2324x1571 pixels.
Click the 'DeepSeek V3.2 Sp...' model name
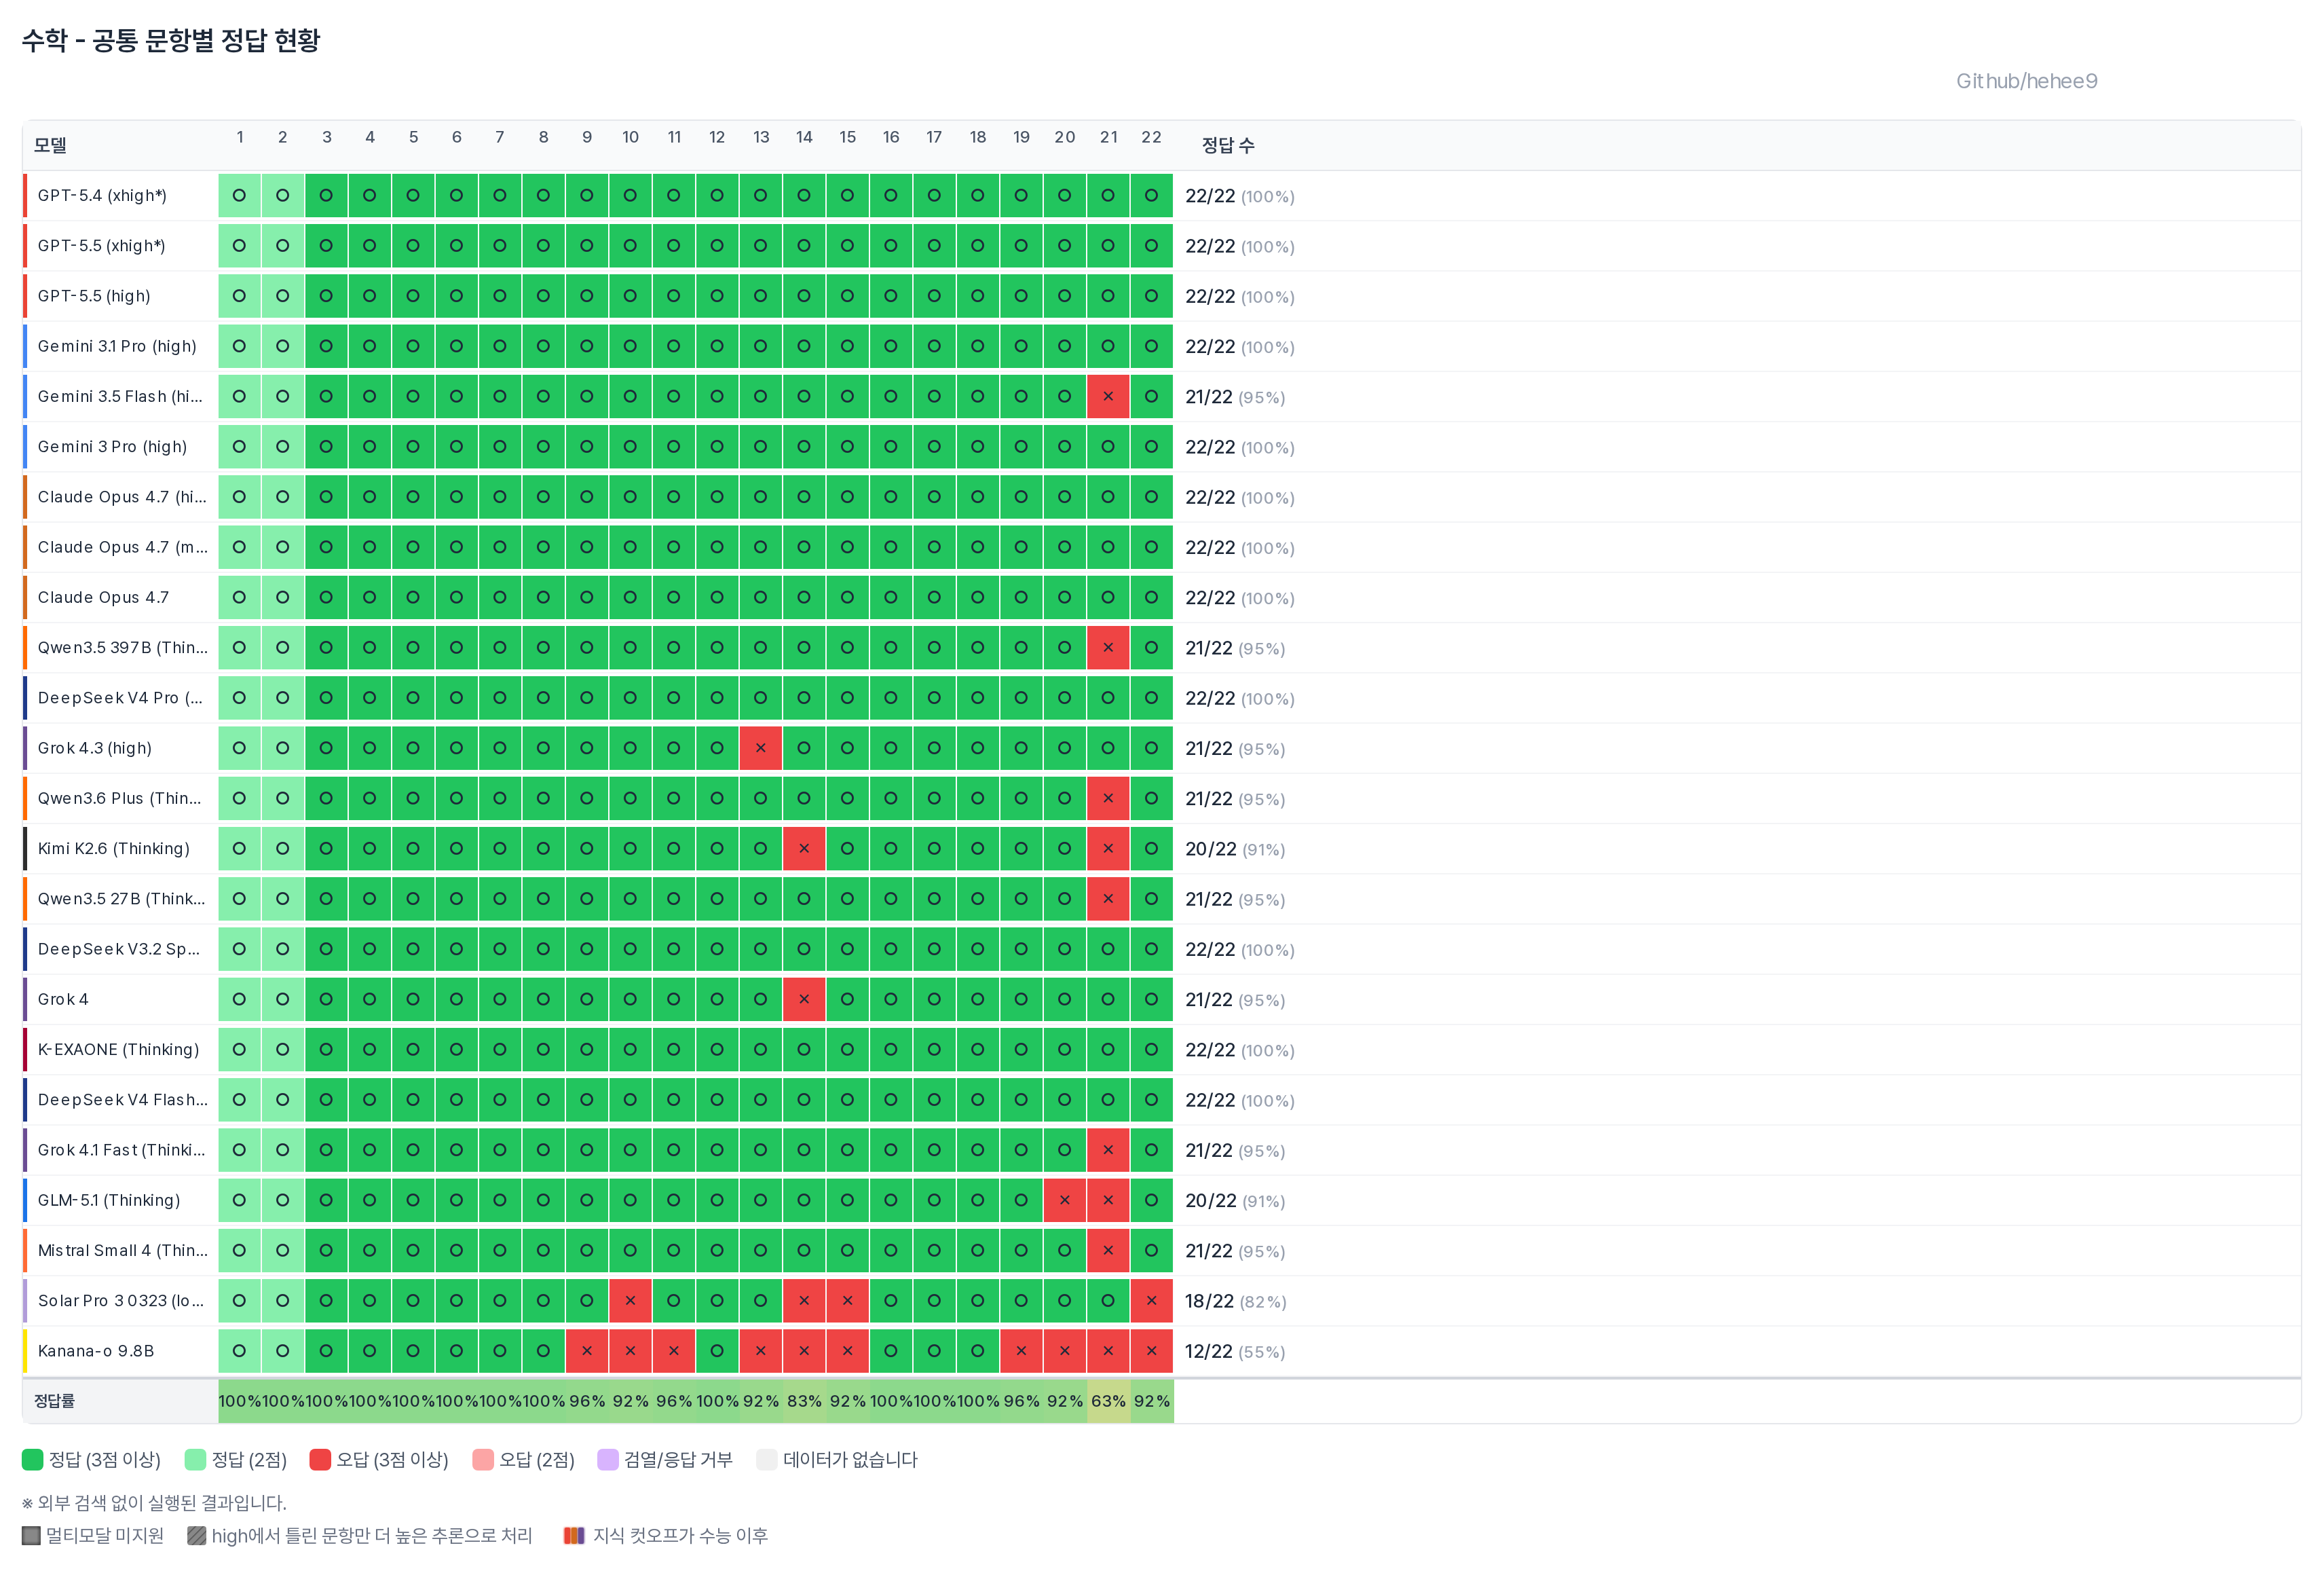coord(119,949)
